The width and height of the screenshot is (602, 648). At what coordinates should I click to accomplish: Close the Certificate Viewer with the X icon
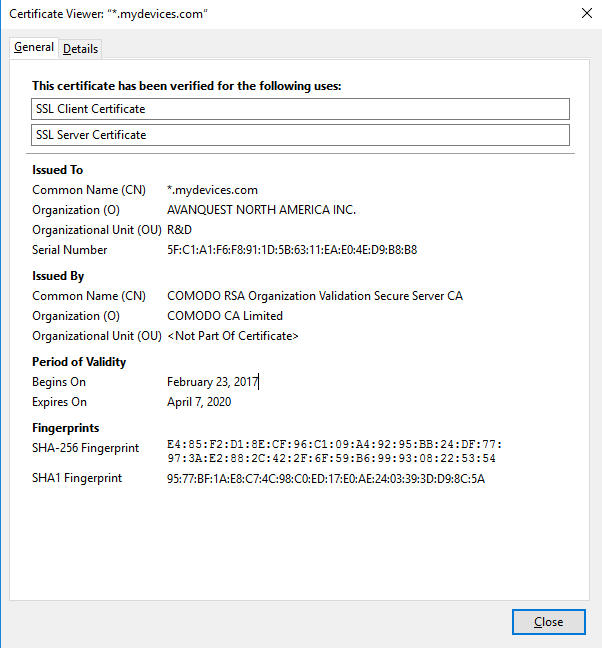pos(587,13)
